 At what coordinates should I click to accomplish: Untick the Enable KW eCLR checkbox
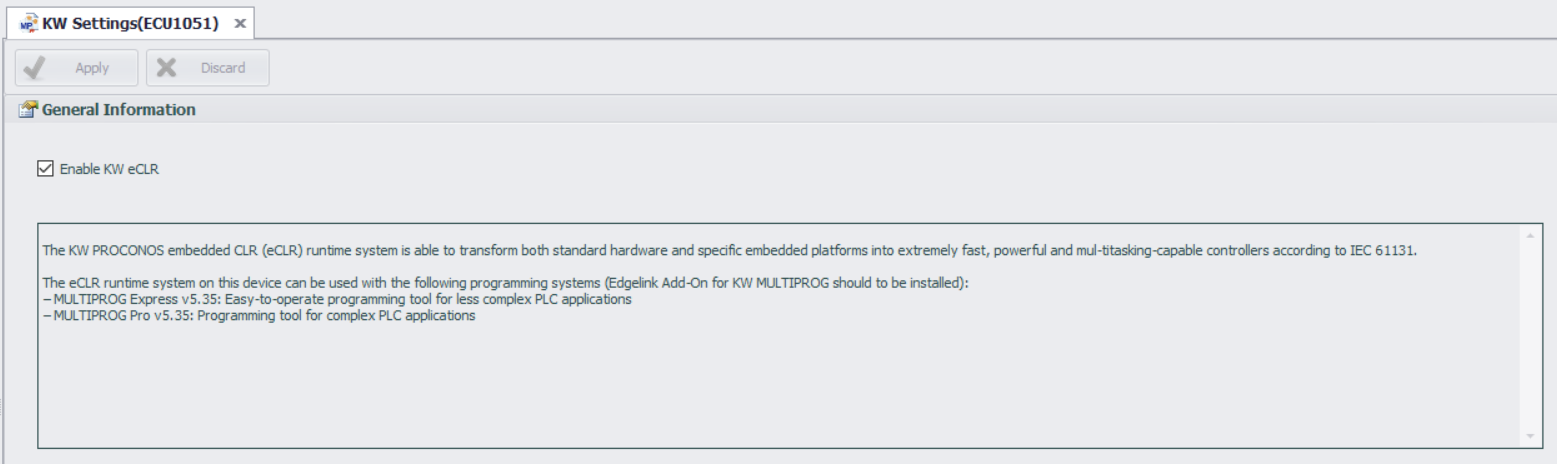[x=44, y=169]
